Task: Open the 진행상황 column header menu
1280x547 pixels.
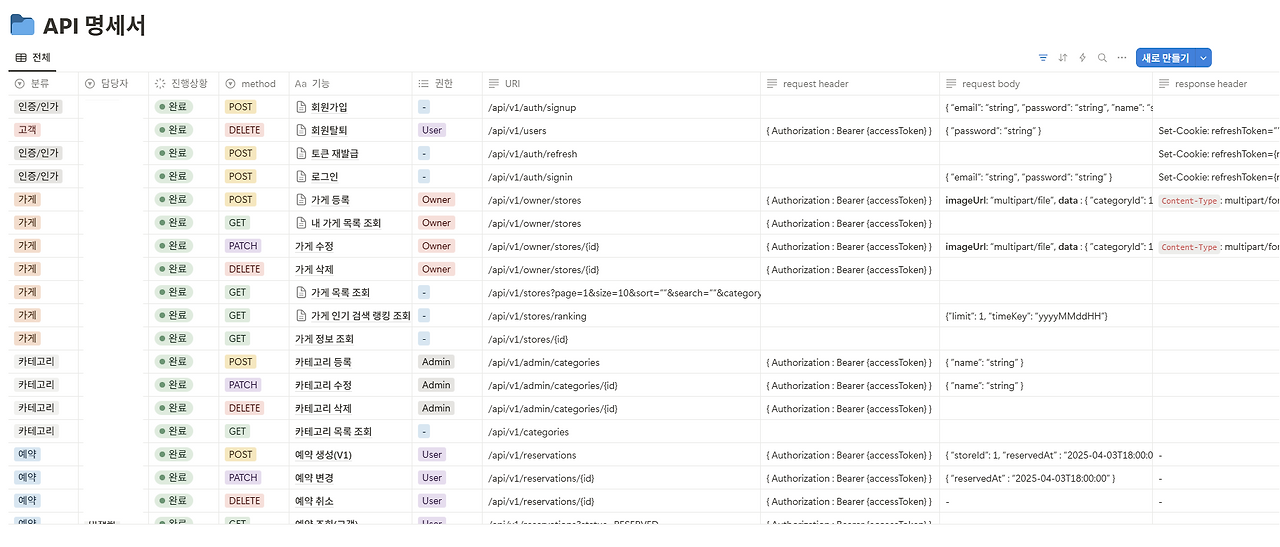Action: point(184,84)
